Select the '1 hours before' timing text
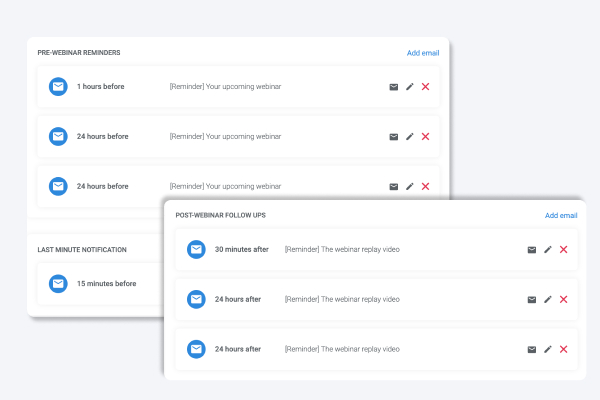 point(101,87)
